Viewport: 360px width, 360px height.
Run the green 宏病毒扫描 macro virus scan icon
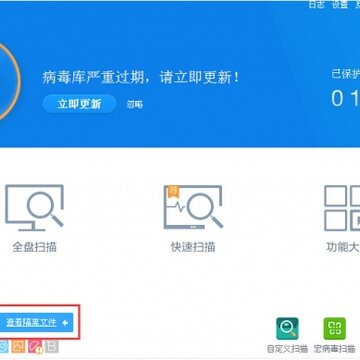click(335, 329)
